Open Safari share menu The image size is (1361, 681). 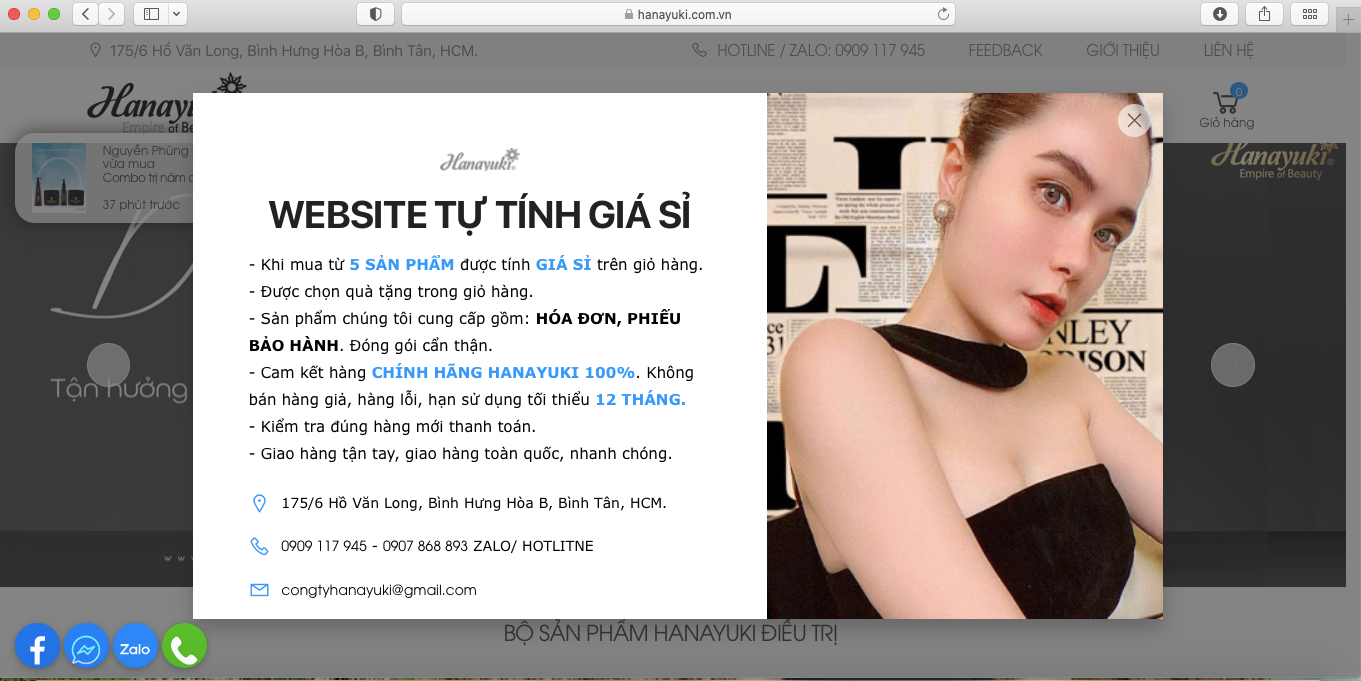point(1265,14)
